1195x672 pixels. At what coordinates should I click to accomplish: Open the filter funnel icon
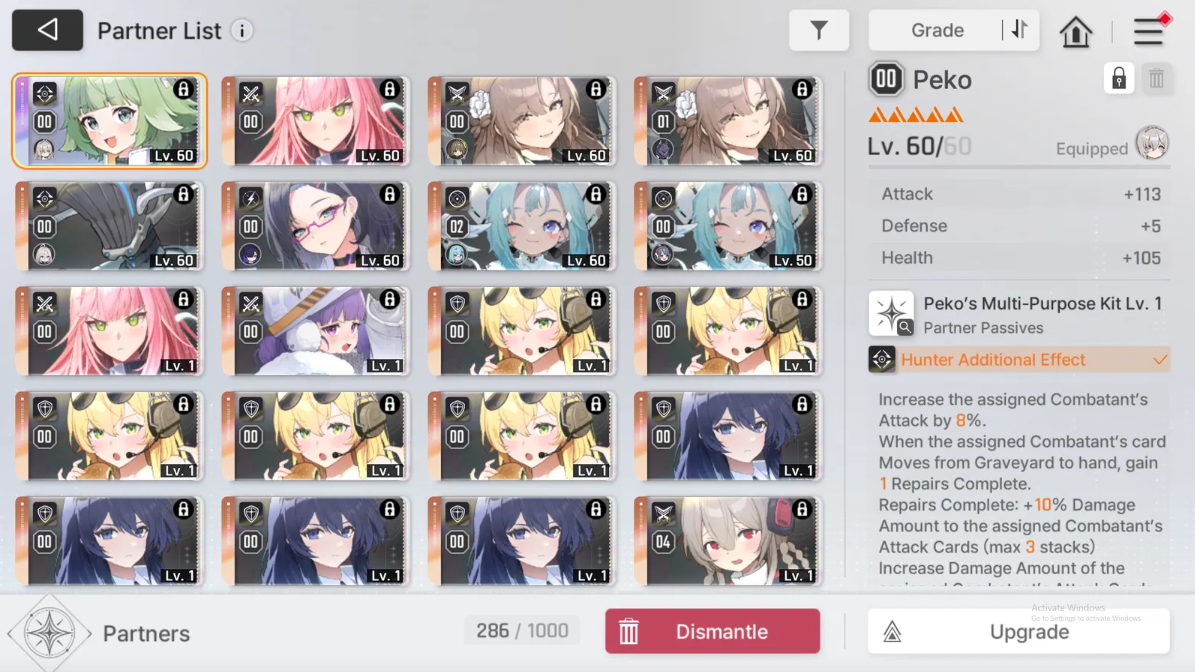(x=819, y=30)
